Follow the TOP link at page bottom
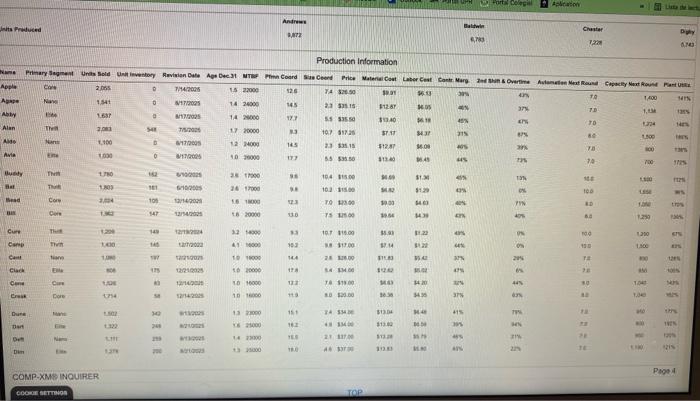 [x=354, y=393]
